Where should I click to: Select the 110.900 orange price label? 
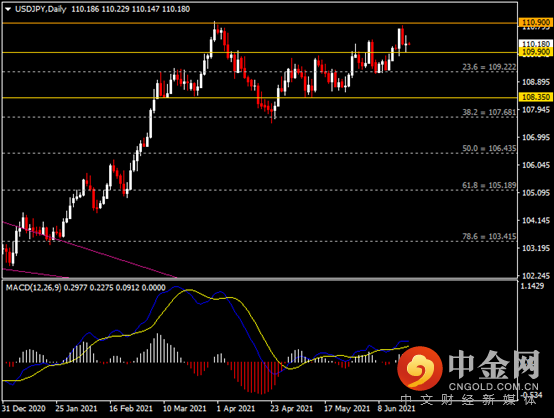[536, 23]
